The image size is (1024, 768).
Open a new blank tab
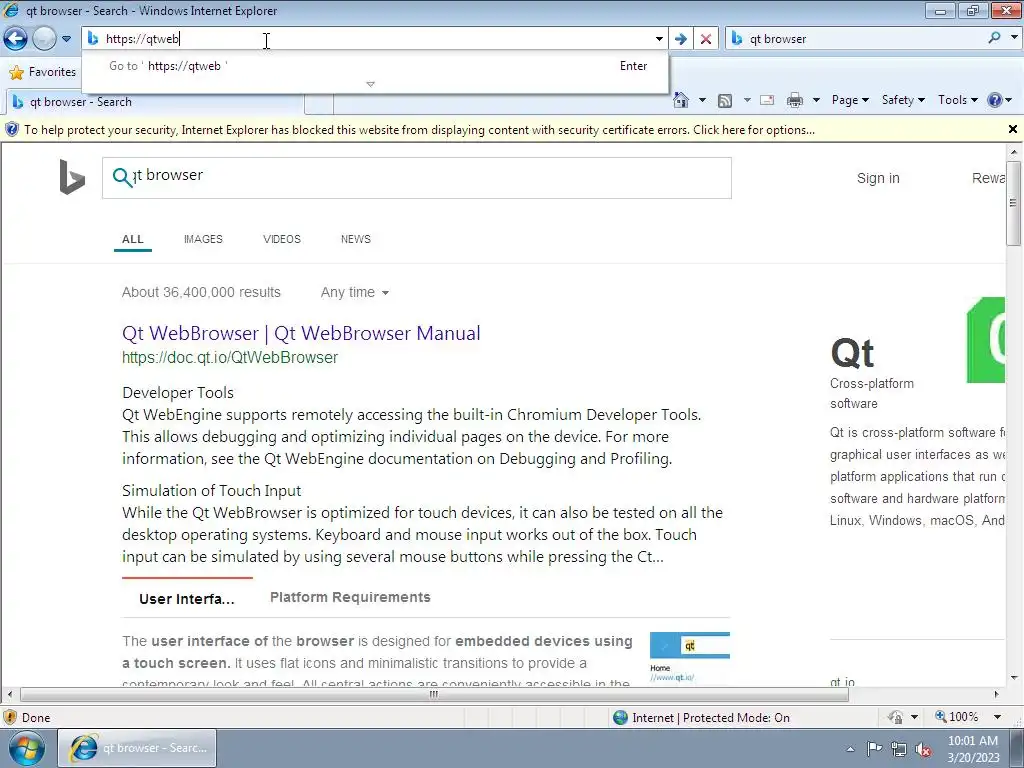[x=319, y=103]
